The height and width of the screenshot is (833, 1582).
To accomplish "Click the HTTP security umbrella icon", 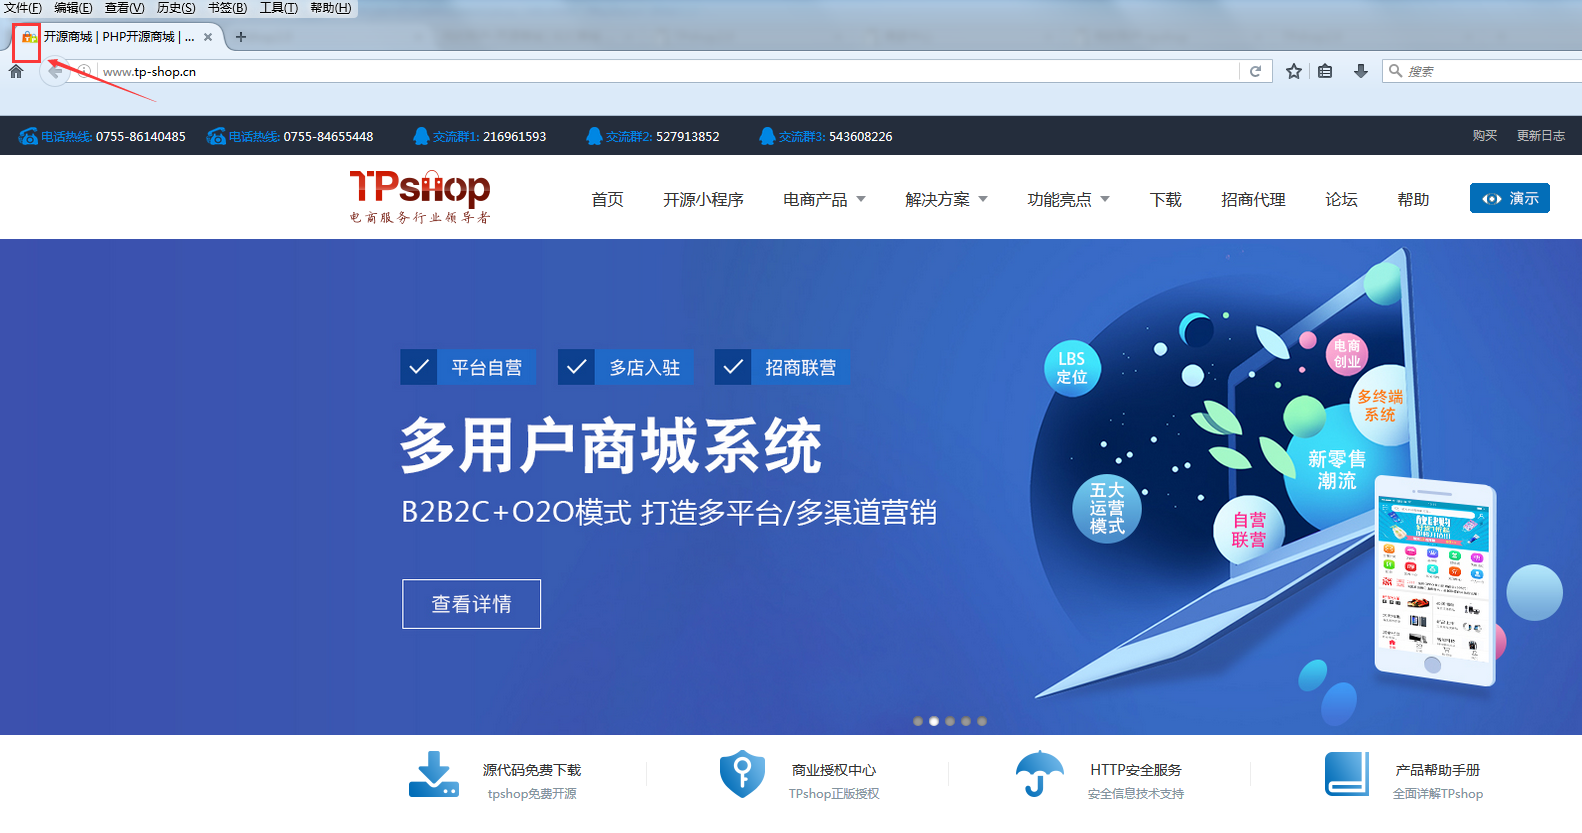I will (1039, 774).
